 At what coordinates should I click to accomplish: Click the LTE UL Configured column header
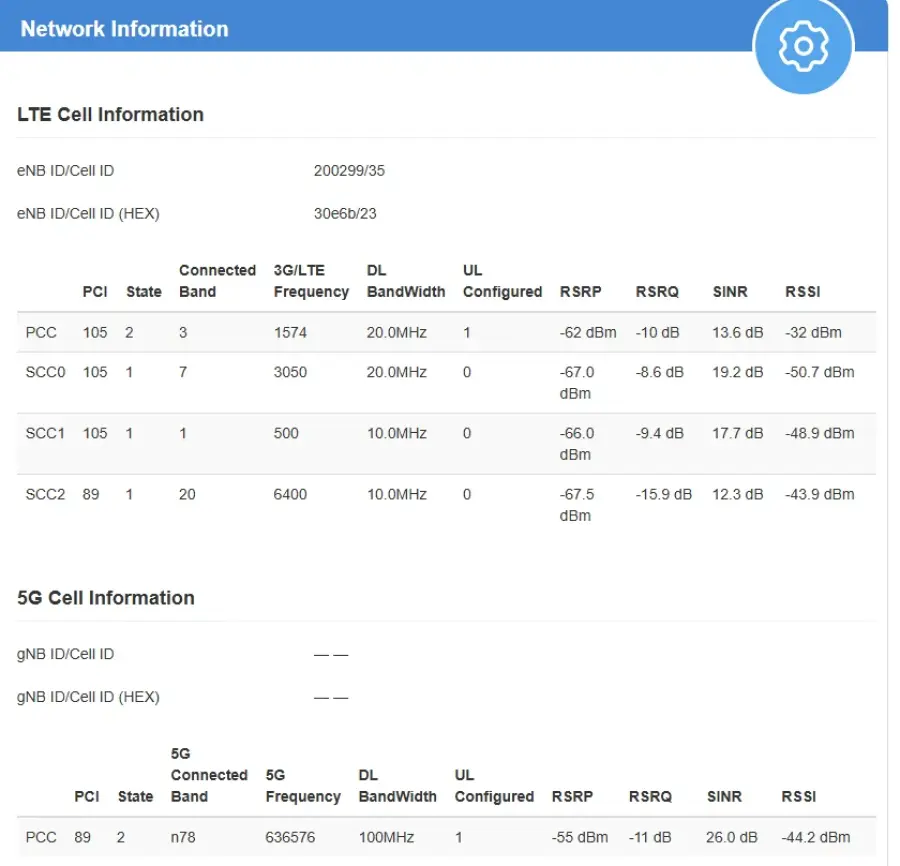[502, 281]
